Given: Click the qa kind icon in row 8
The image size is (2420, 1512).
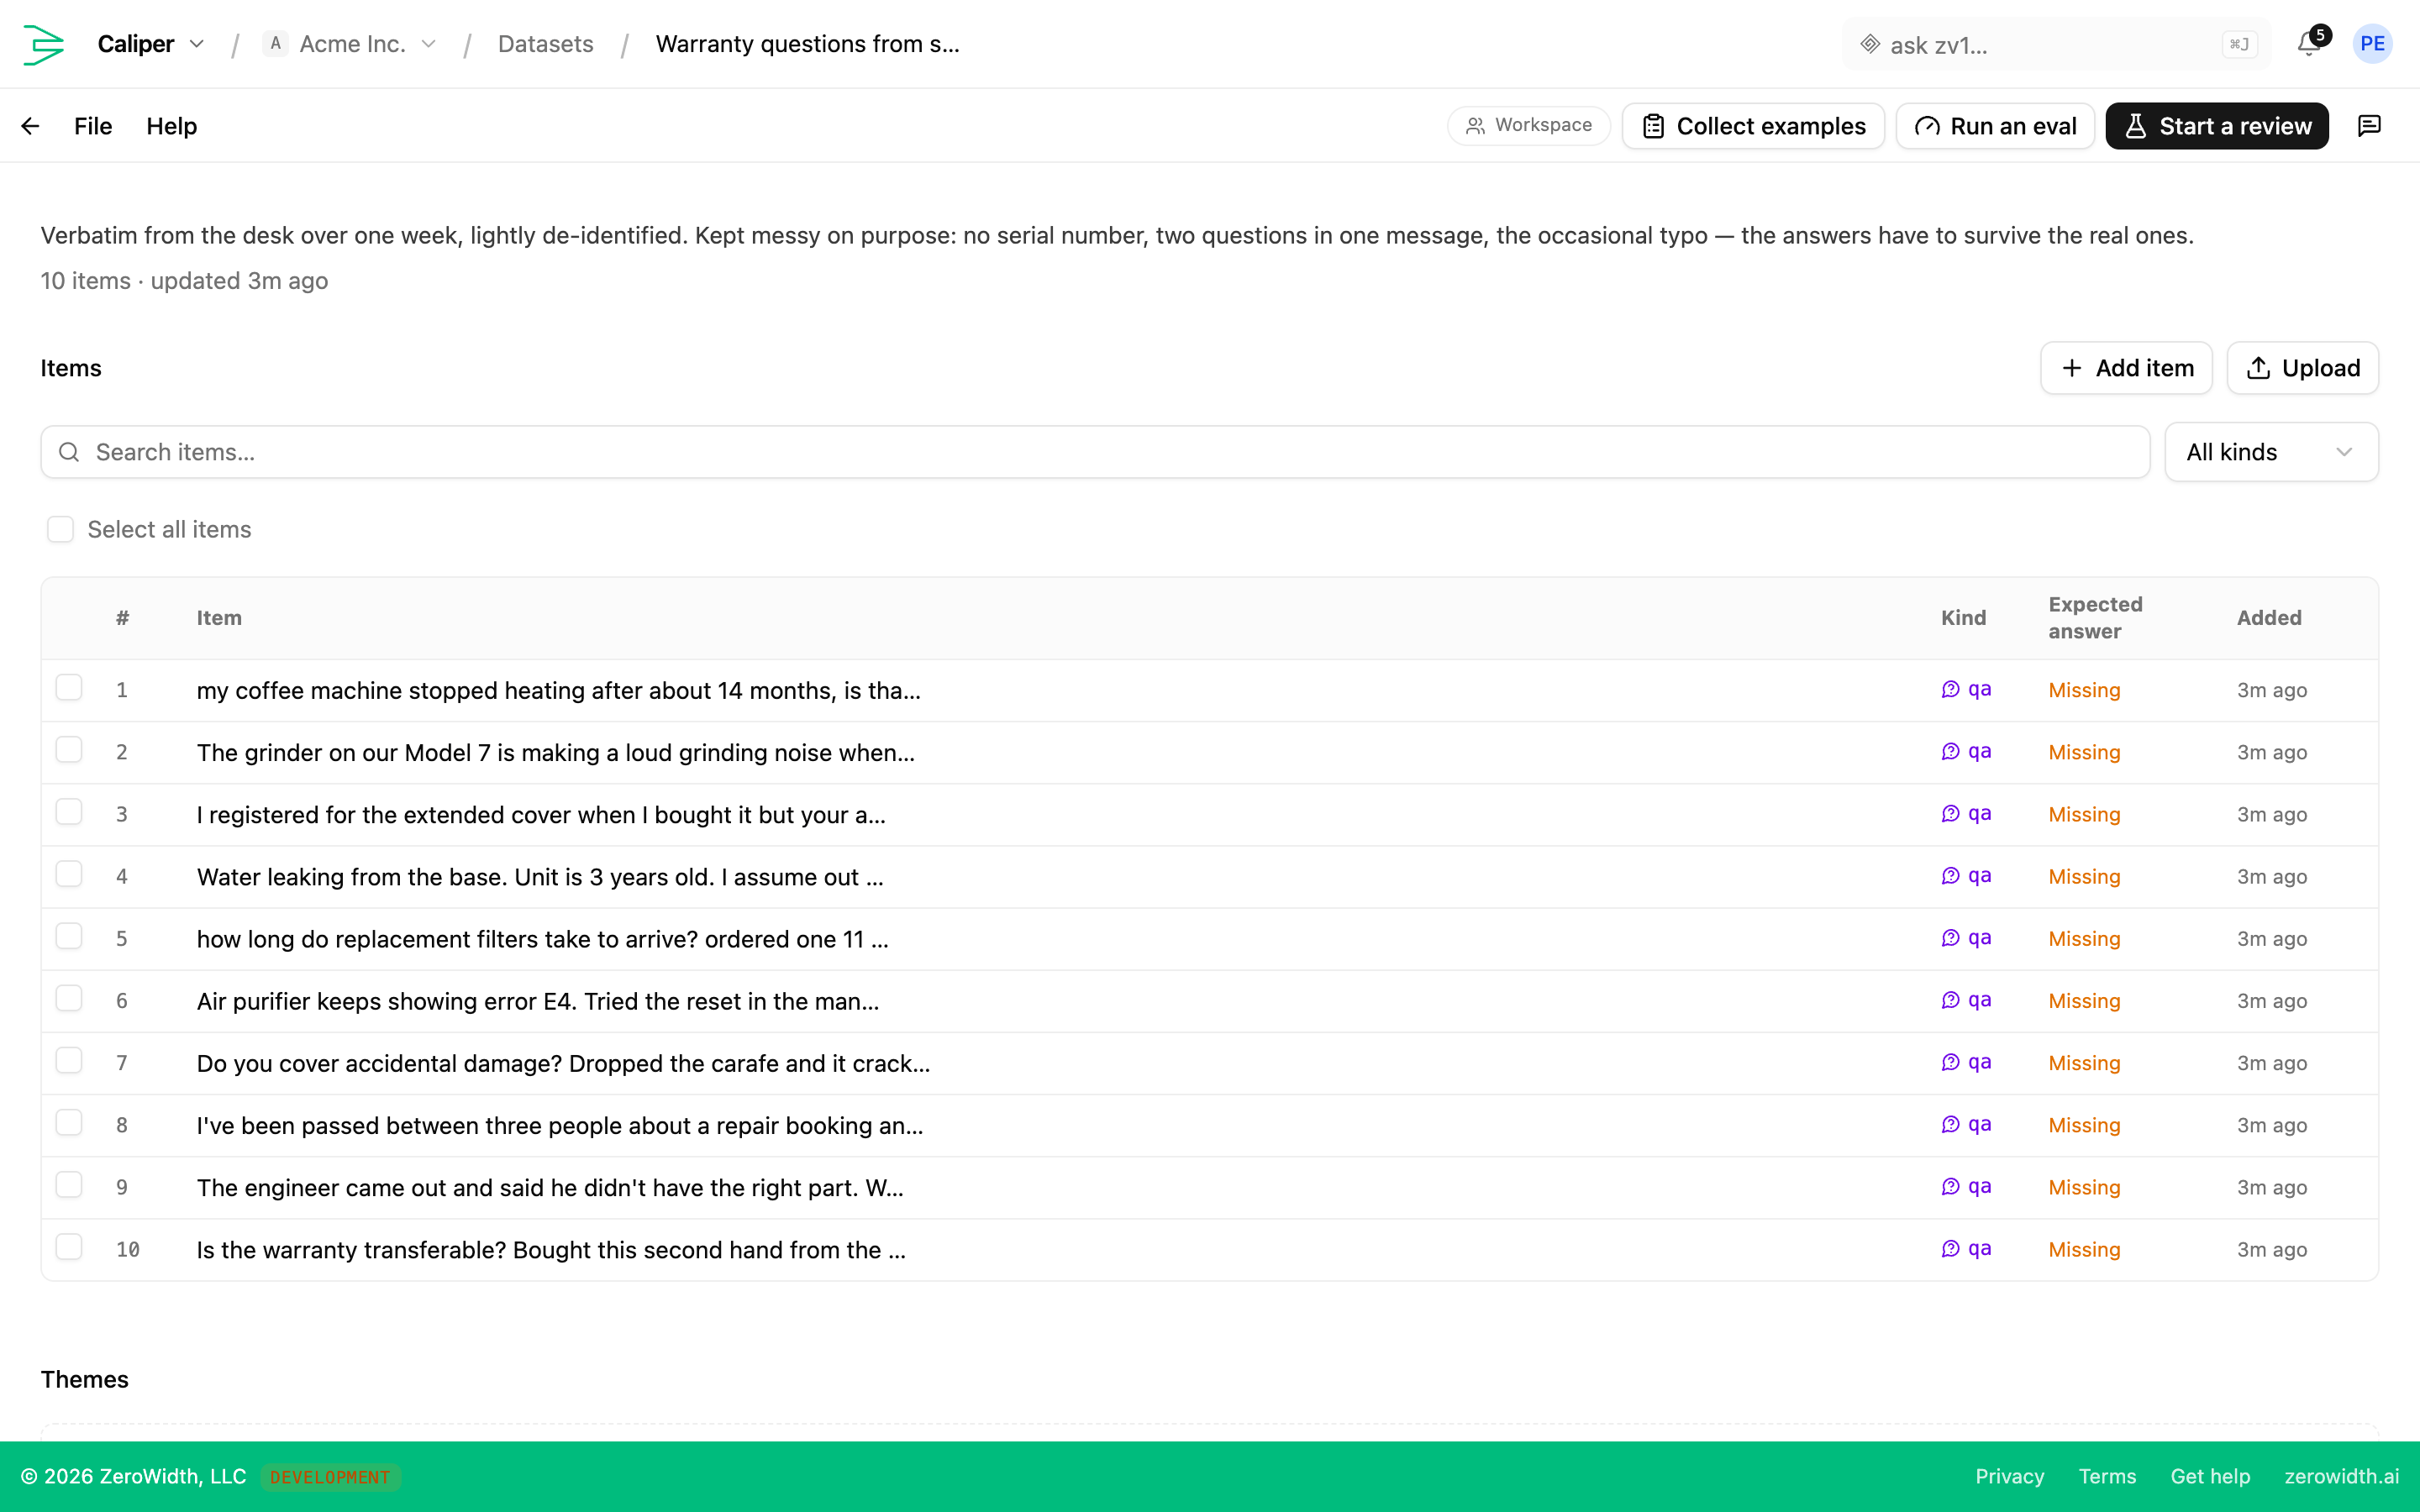Looking at the screenshot, I should point(1950,1124).
